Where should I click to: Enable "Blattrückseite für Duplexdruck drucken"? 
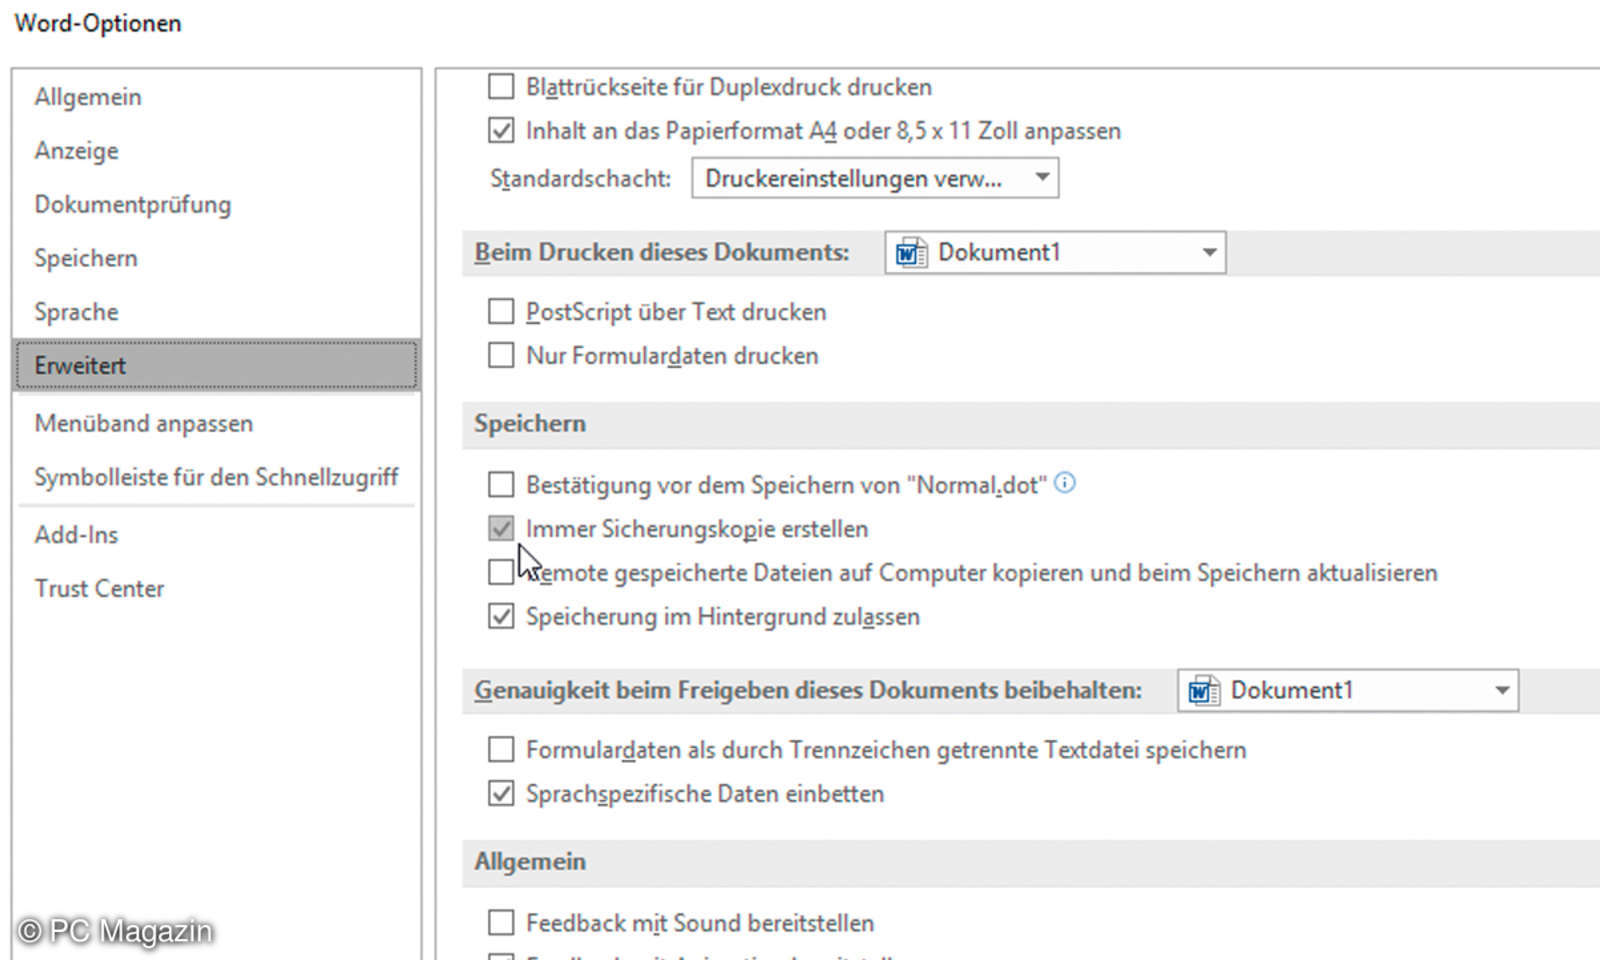click(x=501, y=86)
